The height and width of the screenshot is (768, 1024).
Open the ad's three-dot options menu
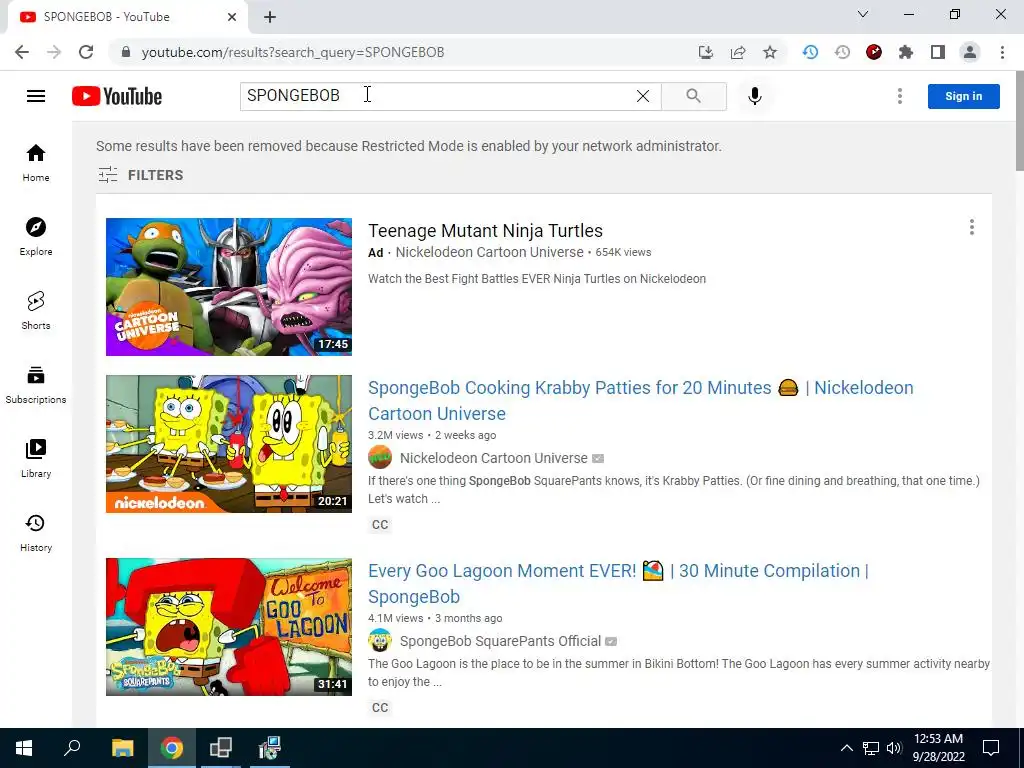971,227
